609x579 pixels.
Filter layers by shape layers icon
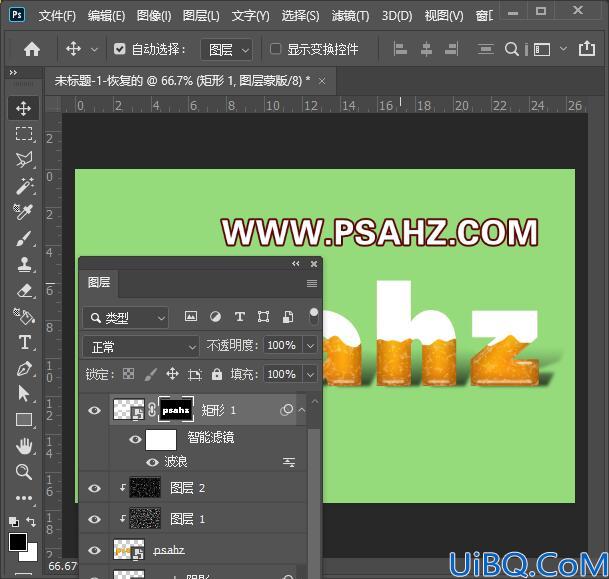pos(264,317)
